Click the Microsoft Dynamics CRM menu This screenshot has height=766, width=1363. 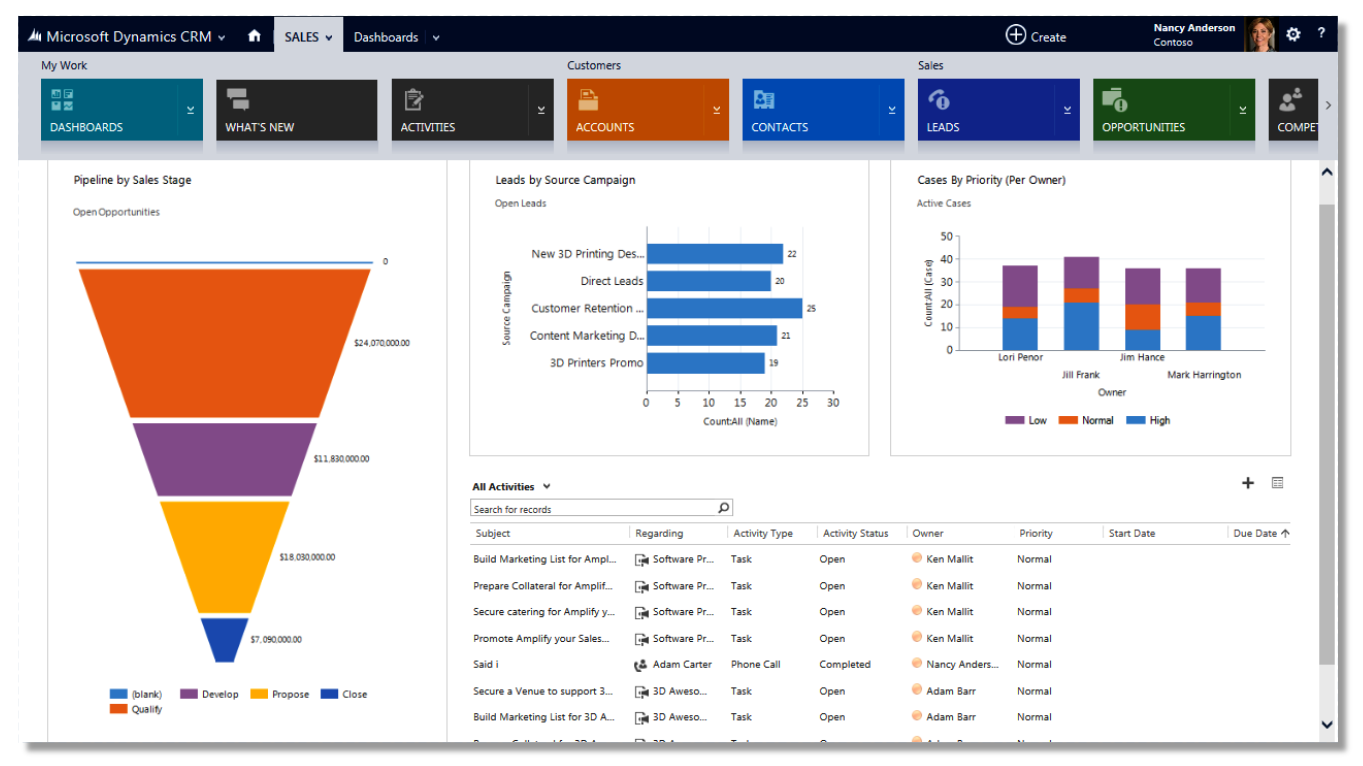130,35
